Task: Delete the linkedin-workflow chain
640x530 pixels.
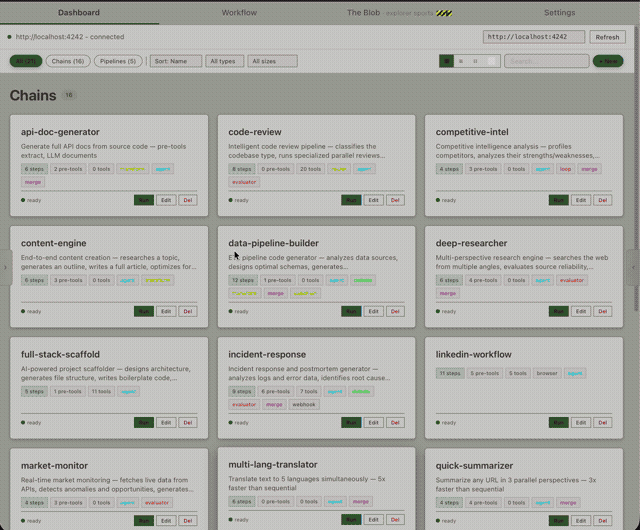Action: pyautogui.click(x=602, y=423)
